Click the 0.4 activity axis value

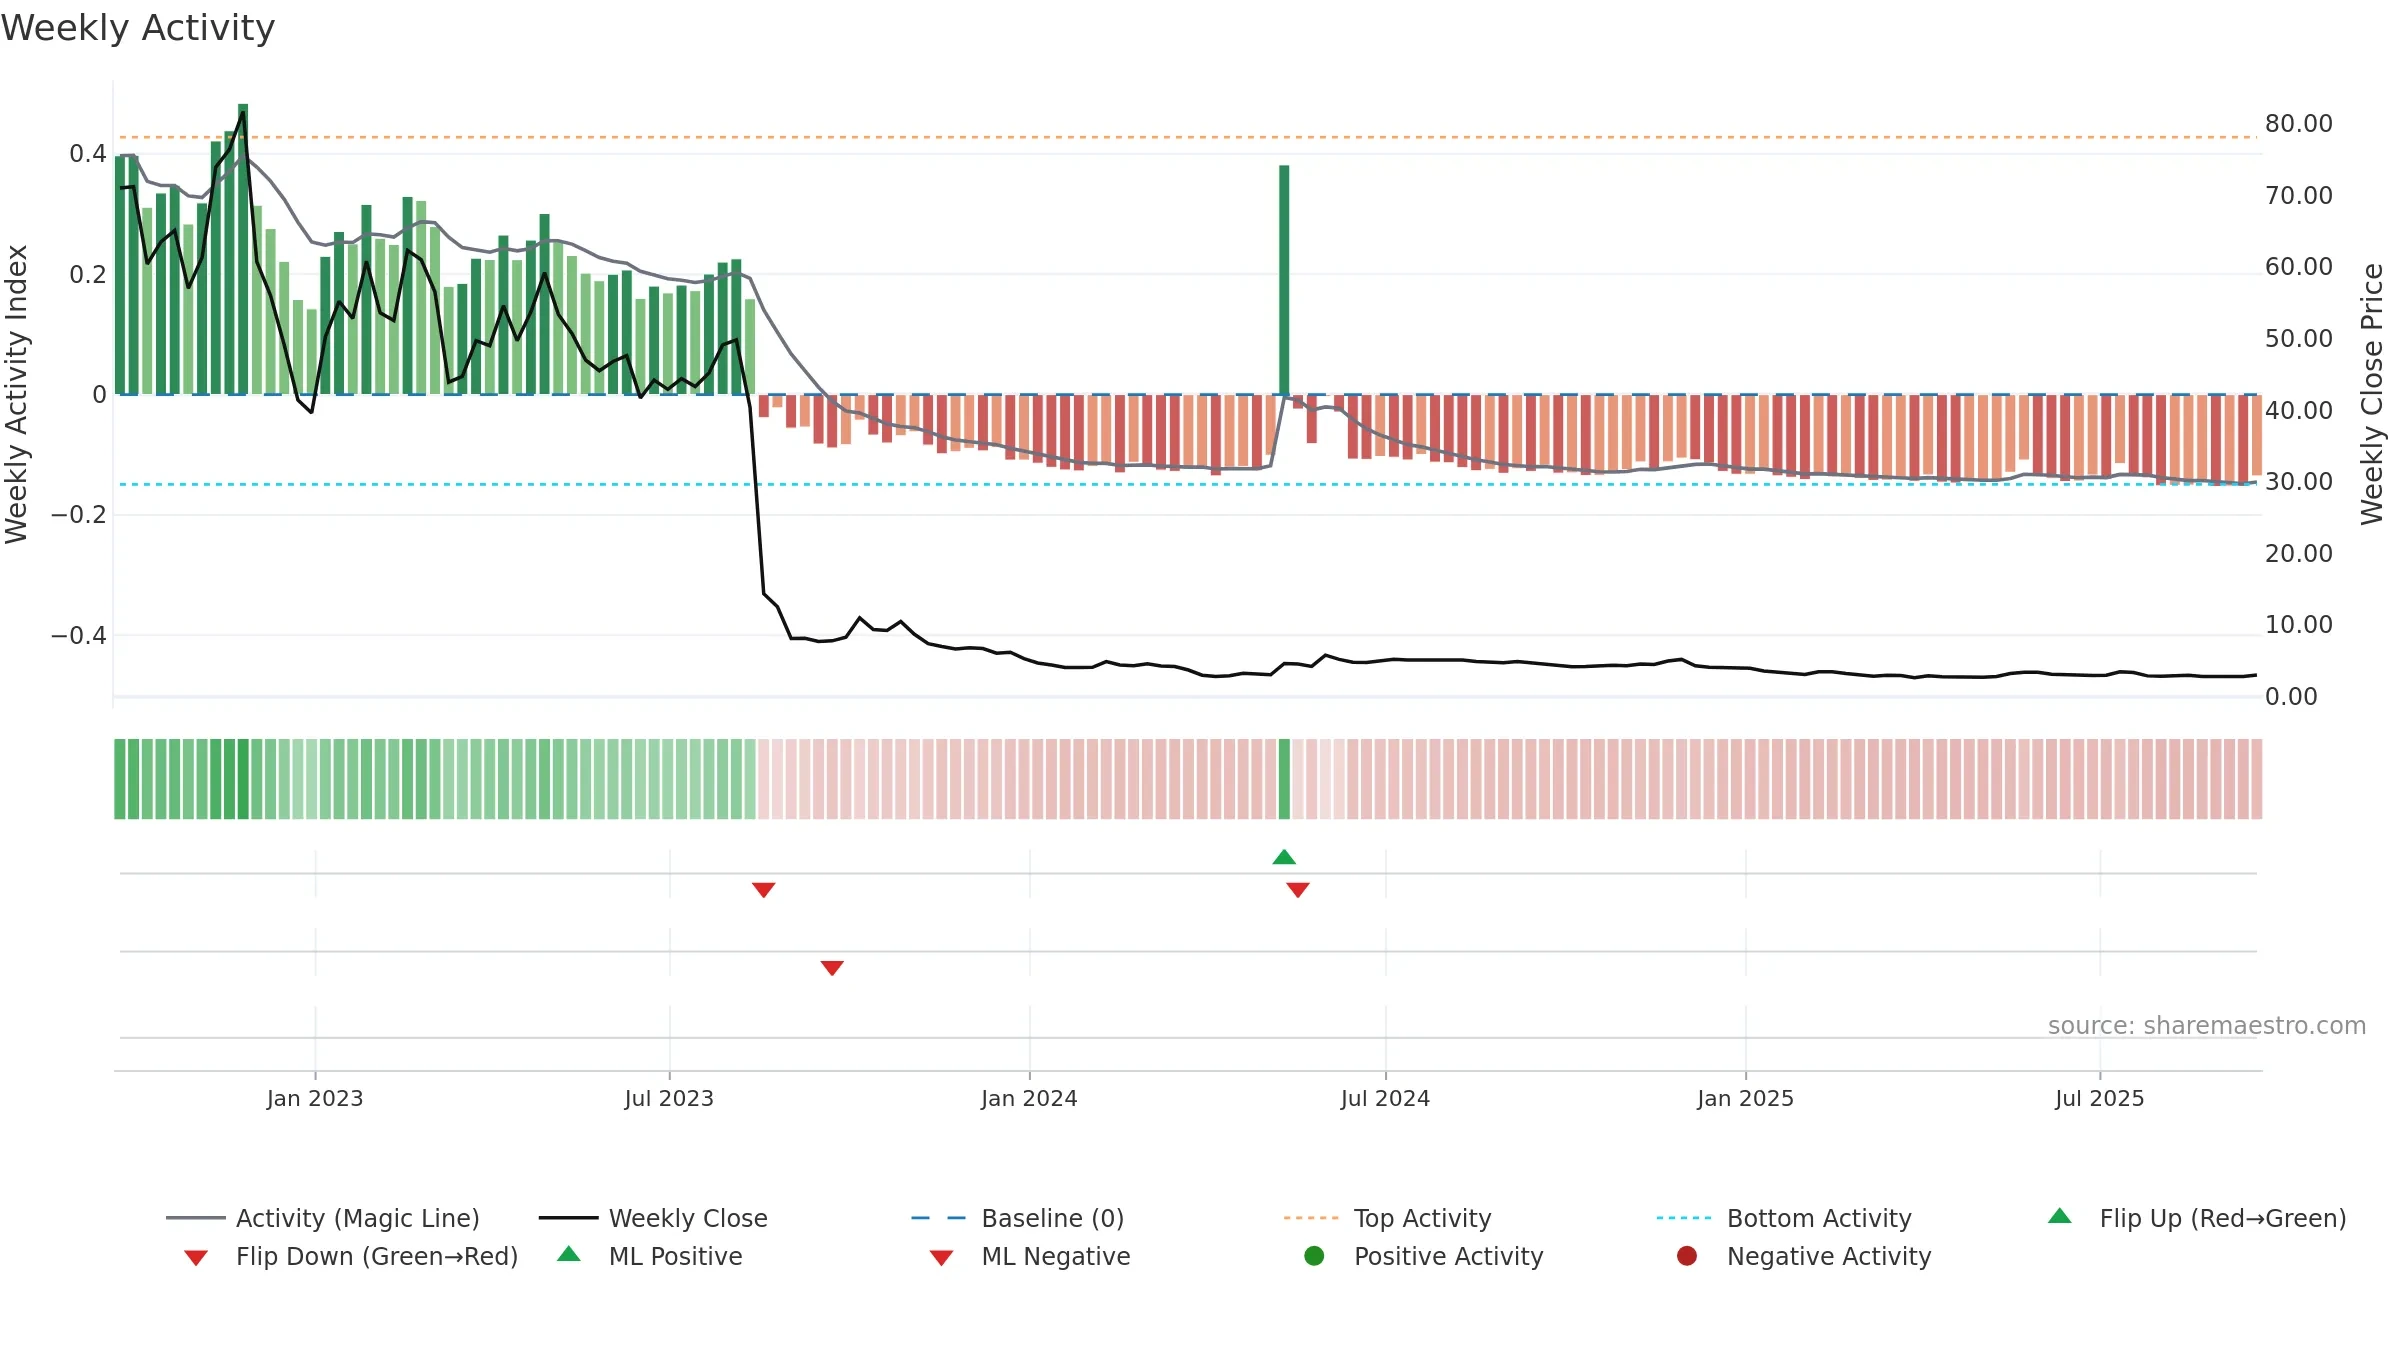click(x=87, y=154)
